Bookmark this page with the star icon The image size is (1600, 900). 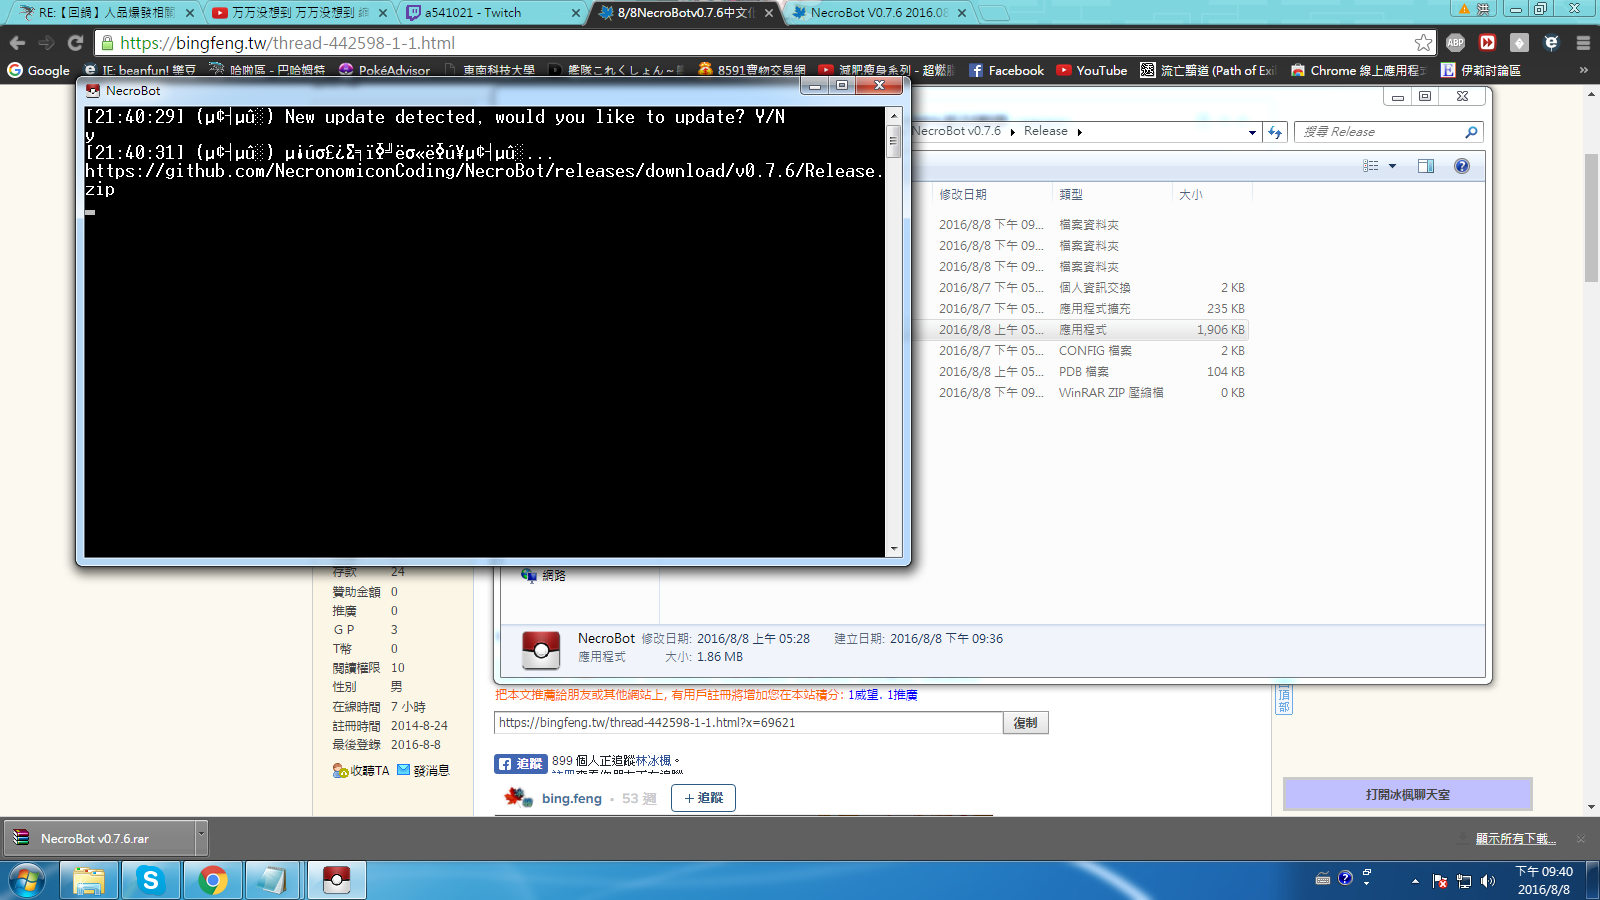[1423, 43]
